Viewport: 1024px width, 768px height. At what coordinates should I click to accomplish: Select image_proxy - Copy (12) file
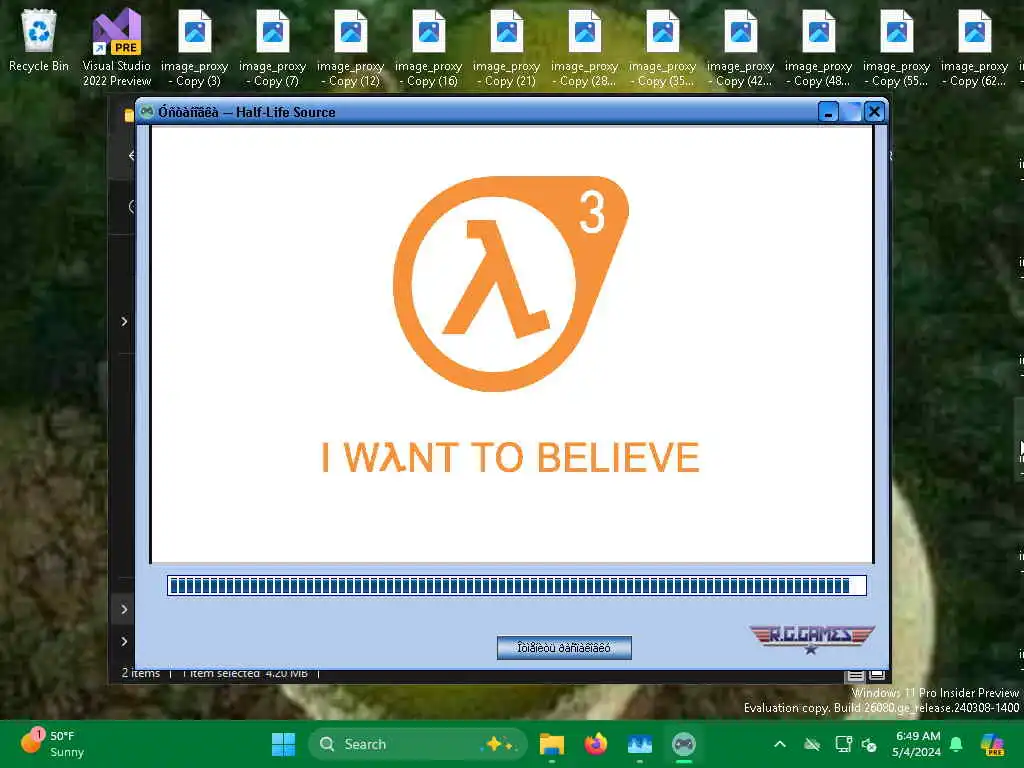pos(351,48)
